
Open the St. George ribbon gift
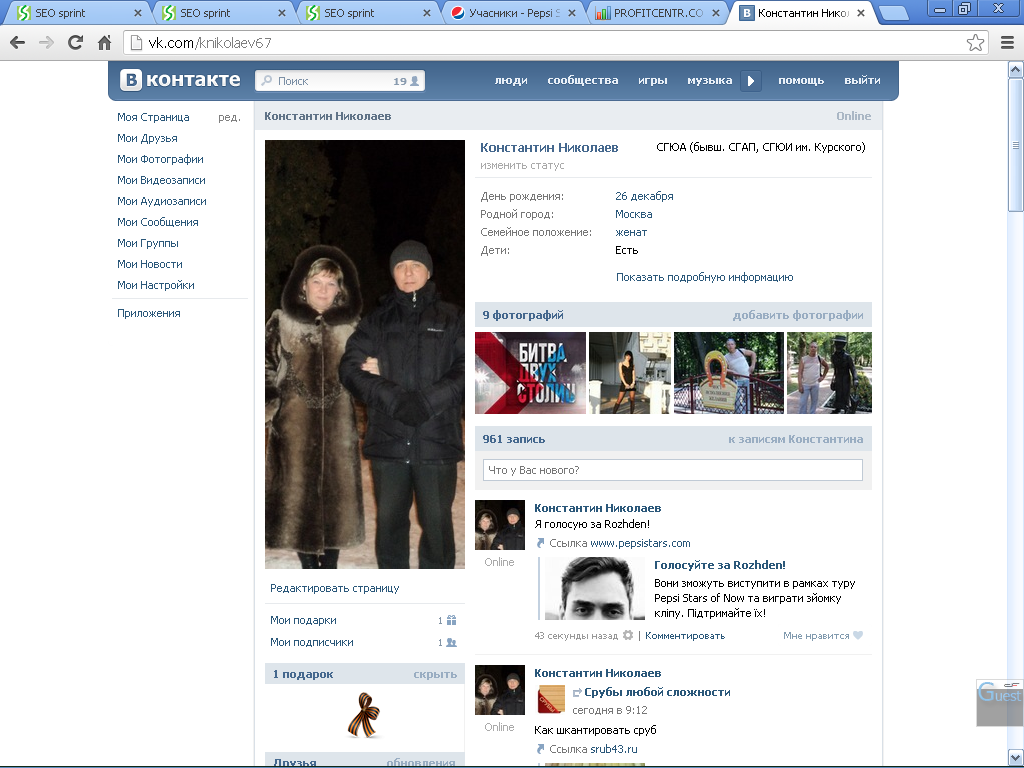coord(364,715)
